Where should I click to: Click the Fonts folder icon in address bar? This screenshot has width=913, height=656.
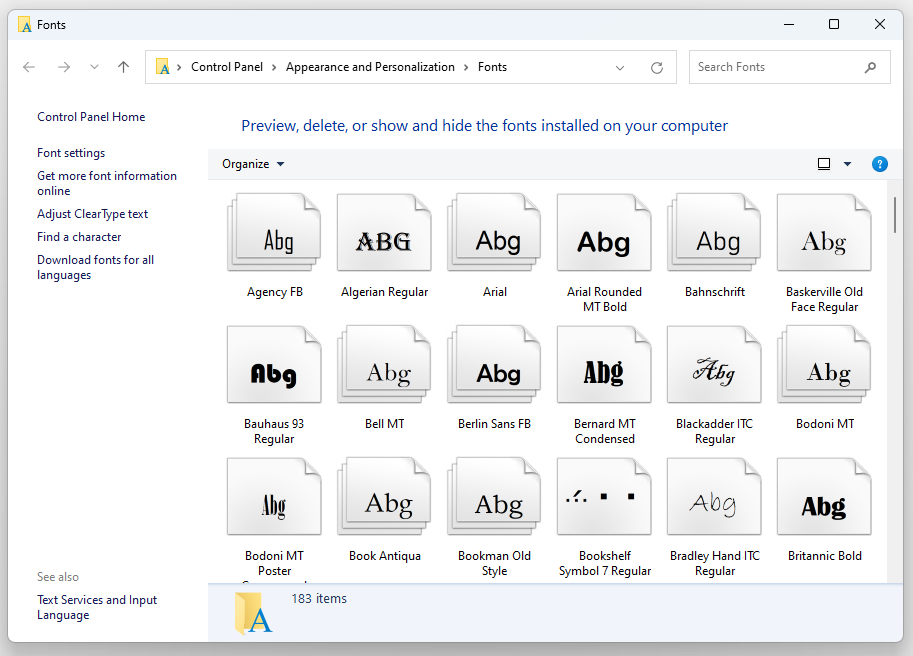pyautogui.click(x=163, y=67)
